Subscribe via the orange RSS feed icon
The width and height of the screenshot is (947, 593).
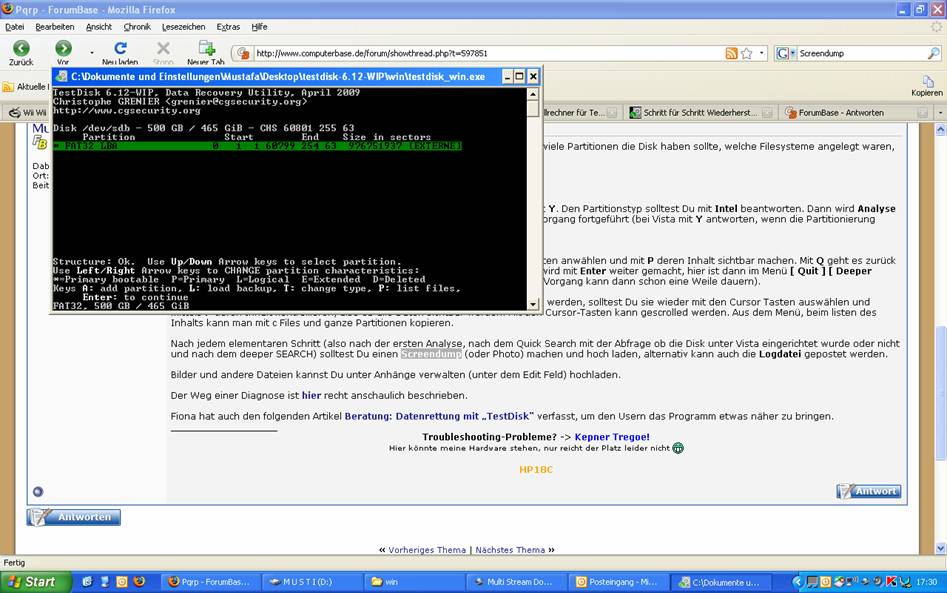click(731, 53)
